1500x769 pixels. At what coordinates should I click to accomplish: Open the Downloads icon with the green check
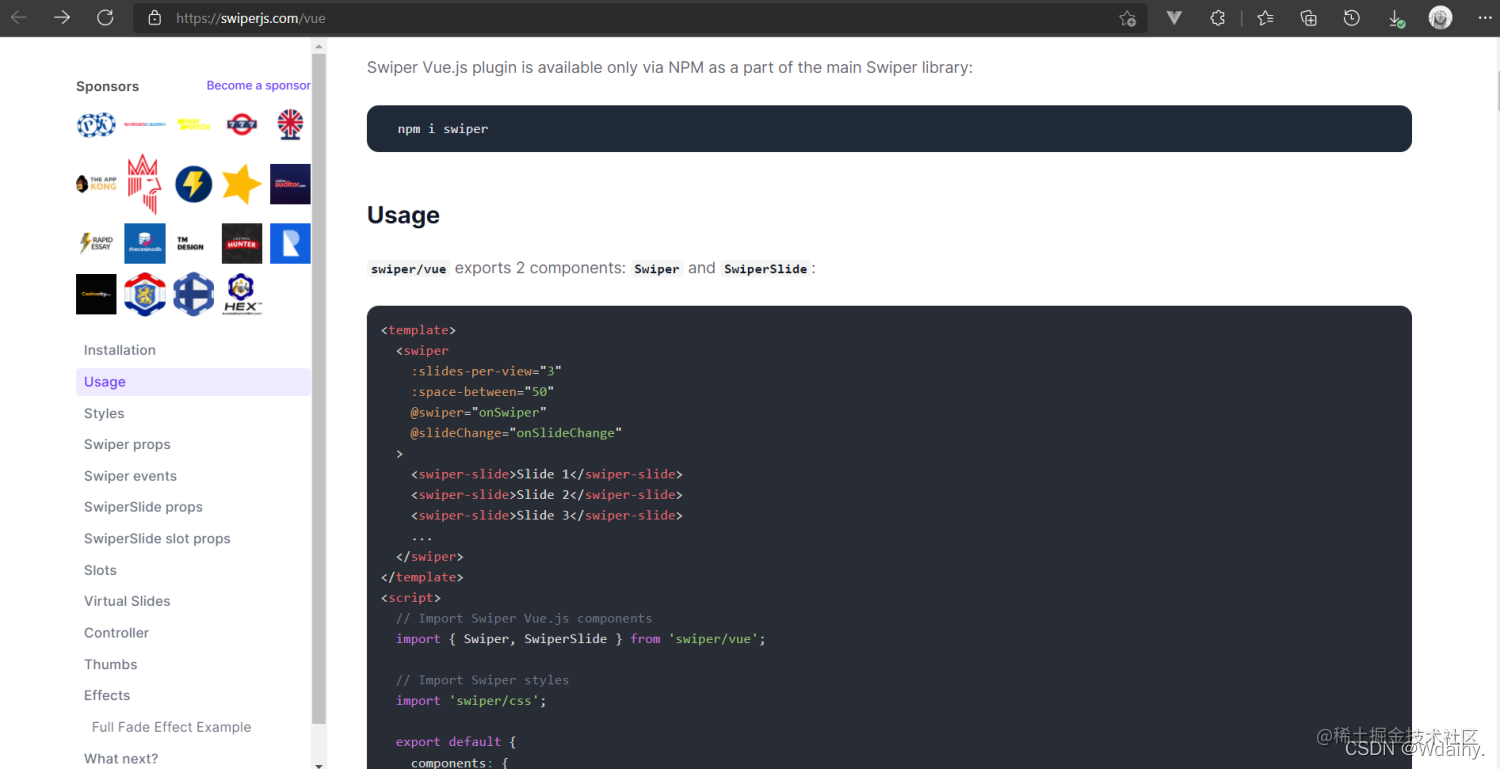click(1396, 18)
